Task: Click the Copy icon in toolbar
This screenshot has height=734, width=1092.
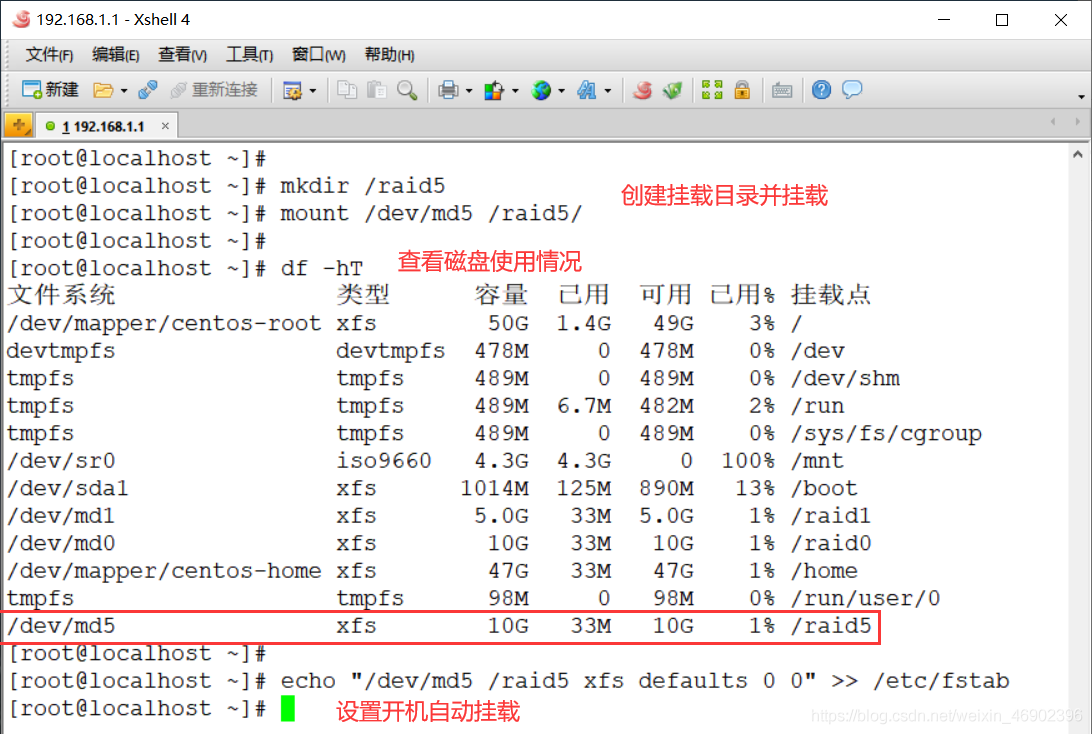Action: coord(346,90)
